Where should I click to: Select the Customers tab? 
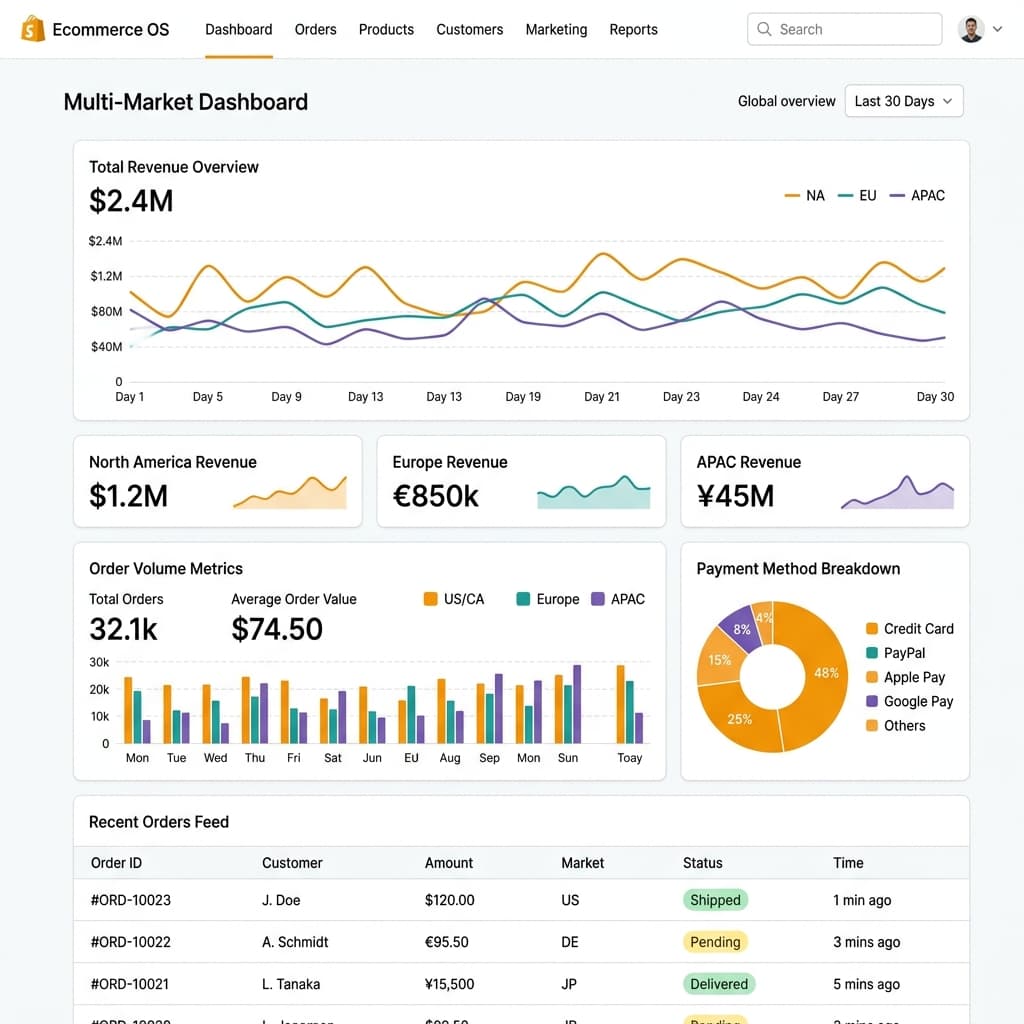coord(470,29)
